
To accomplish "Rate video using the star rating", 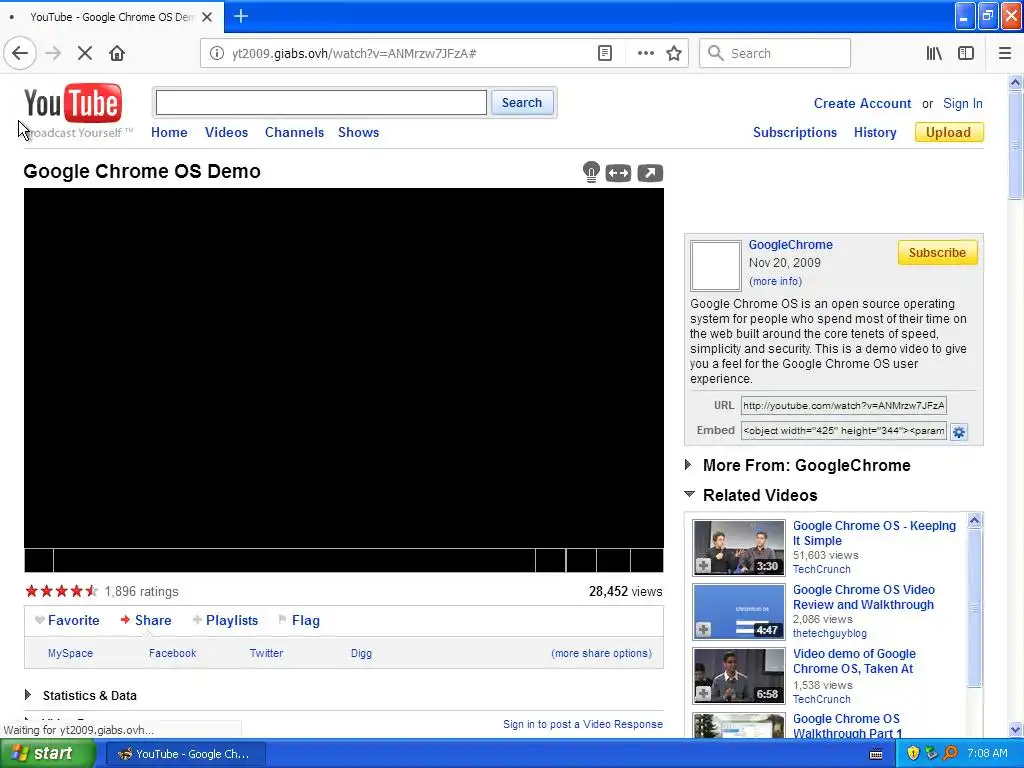I will pos(61,592).
